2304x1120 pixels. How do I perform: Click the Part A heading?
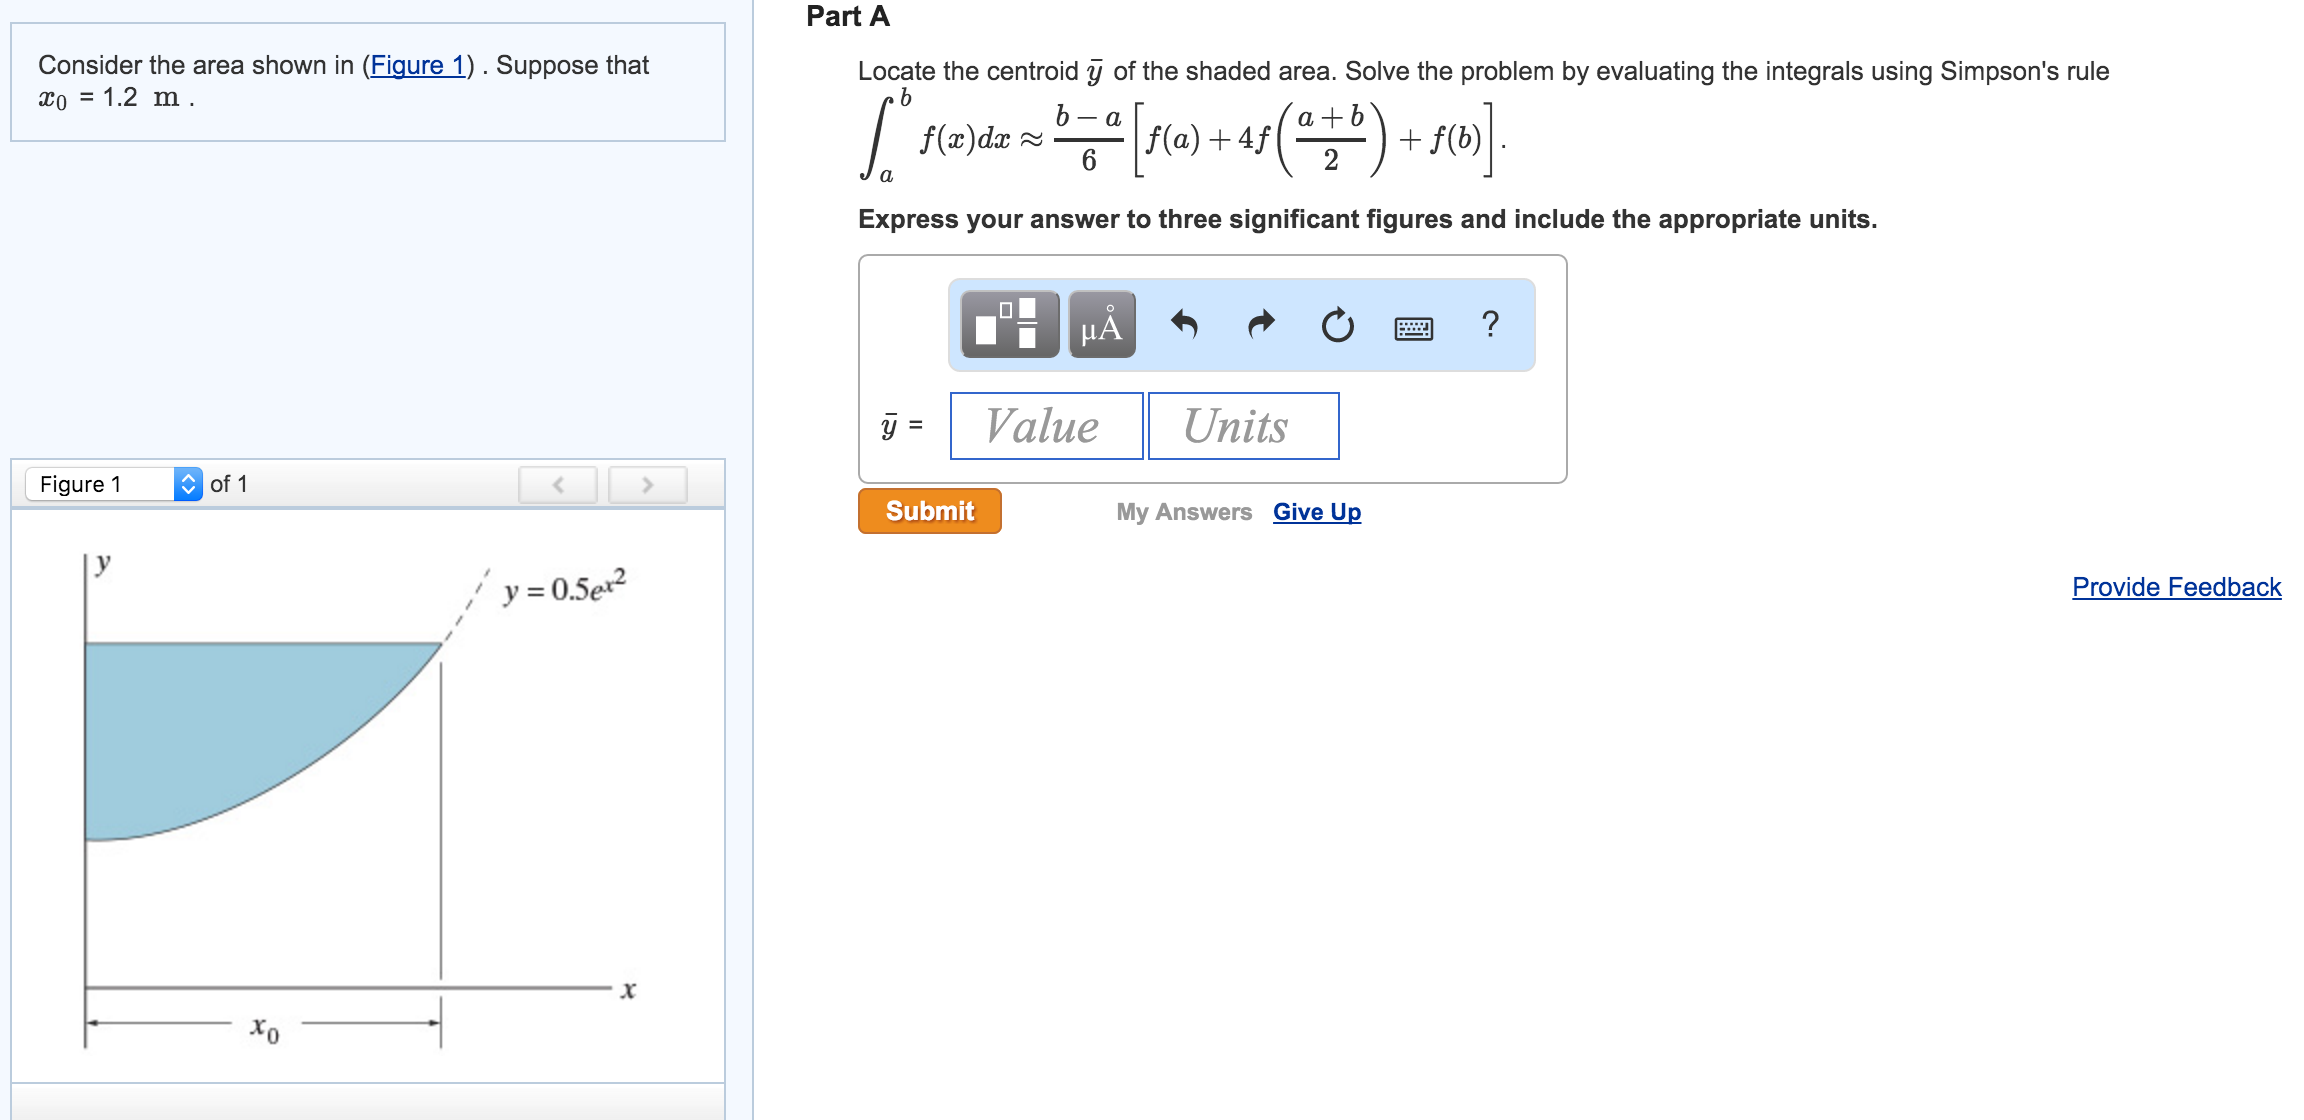[x=848, y=16]
